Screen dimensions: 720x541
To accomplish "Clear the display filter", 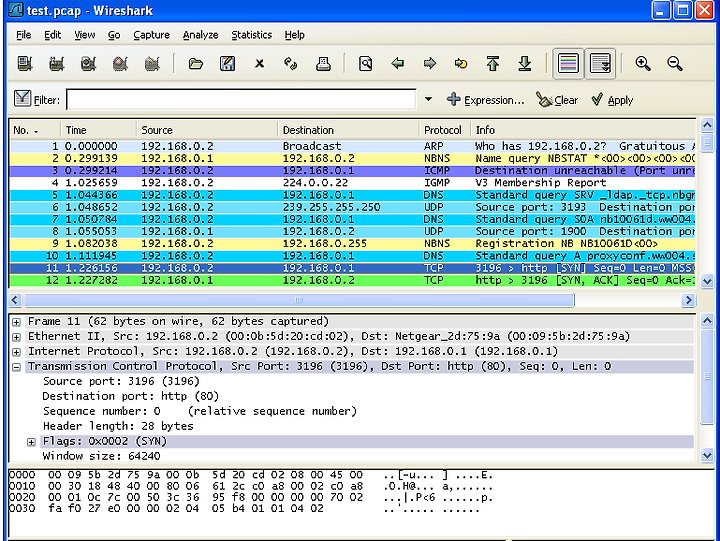I will coord(557,100).
